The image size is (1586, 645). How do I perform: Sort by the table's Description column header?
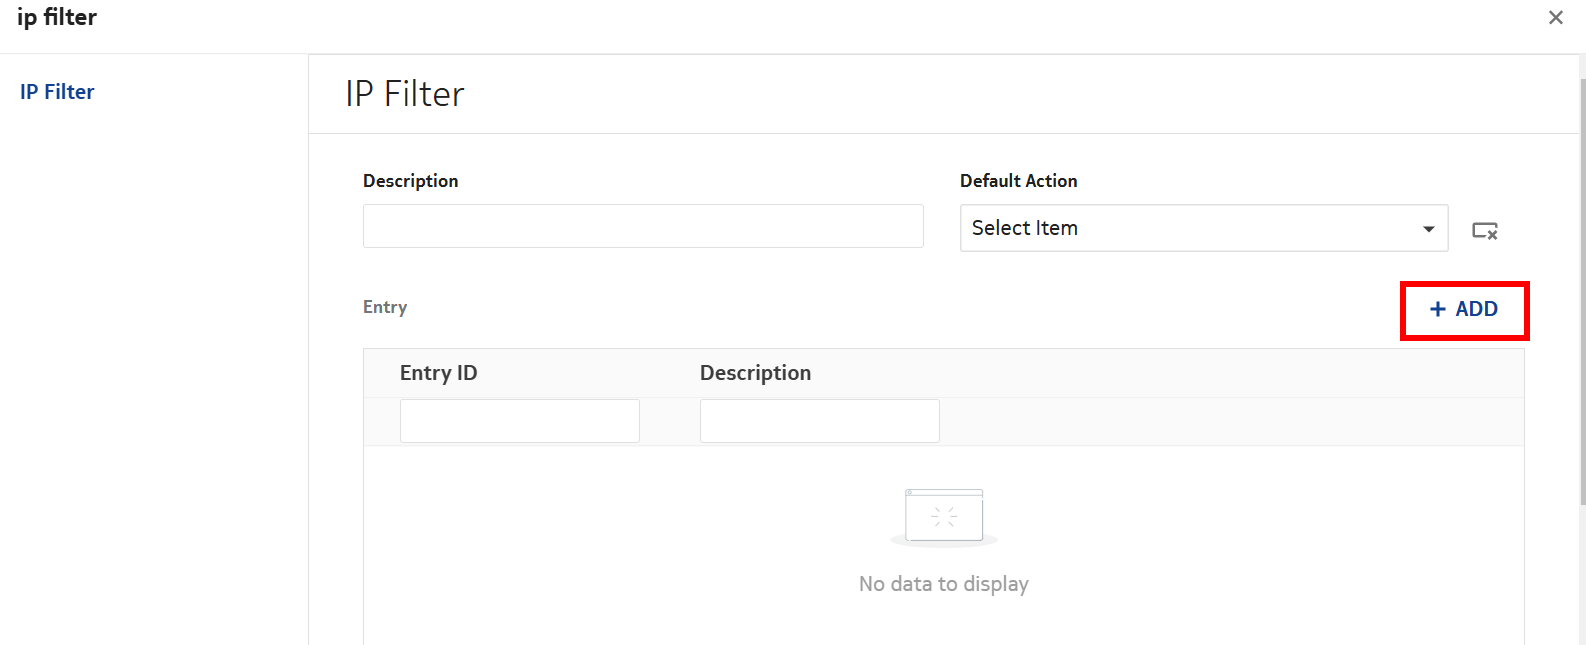(x=755, y=373)
